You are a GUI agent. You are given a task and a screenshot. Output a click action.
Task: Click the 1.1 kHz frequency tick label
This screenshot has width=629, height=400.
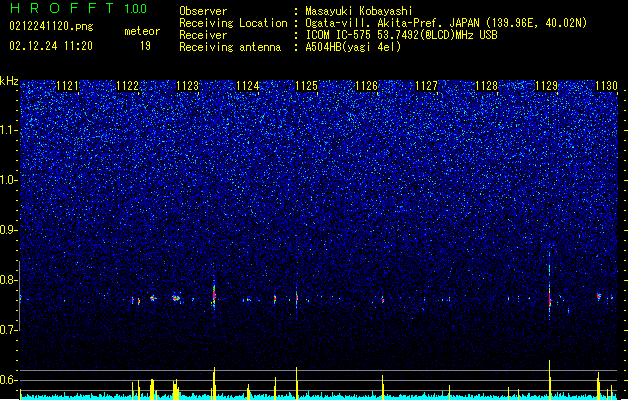coord(9,130)
